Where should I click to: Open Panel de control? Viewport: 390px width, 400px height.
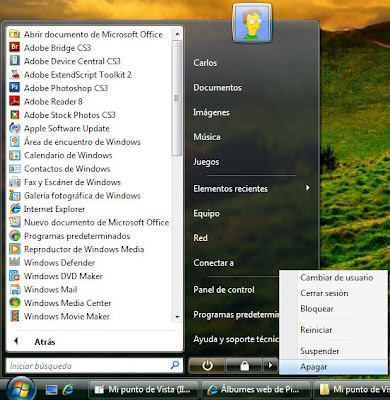224,290
